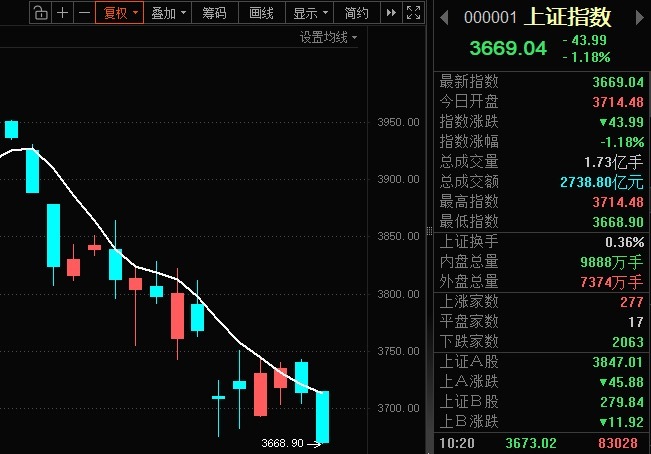Image resolution: width=651 pixels, height=454 pixels.
Task: Click the 3668.90 low price annotation
Action: [282, 443]
